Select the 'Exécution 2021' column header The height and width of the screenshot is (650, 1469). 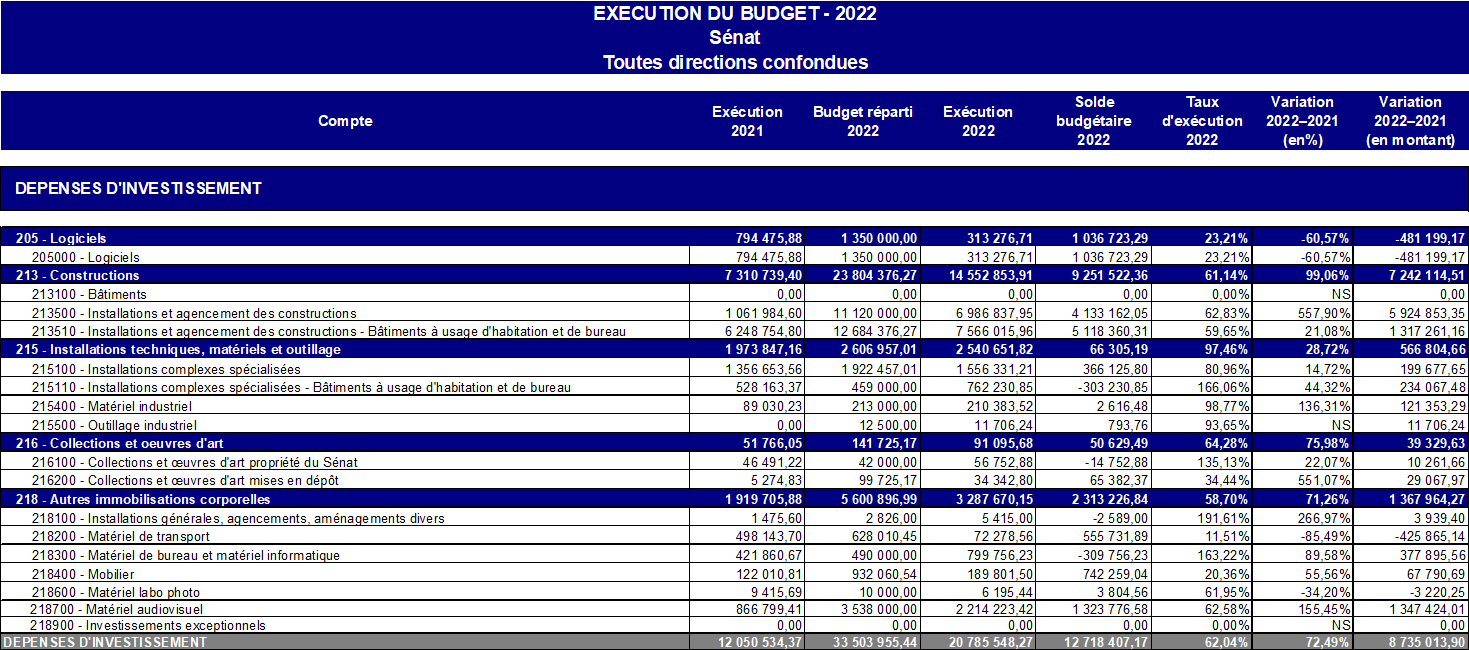[x=747, y=121]
